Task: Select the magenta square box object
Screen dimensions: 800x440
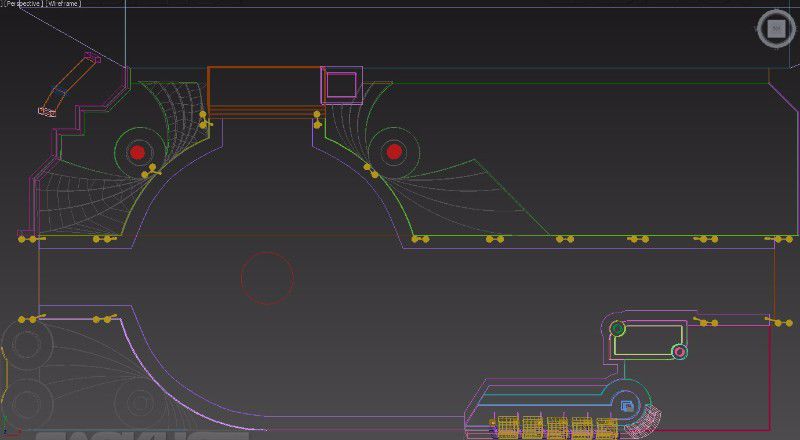Action: pyautogui.click(x=341, y=85)
